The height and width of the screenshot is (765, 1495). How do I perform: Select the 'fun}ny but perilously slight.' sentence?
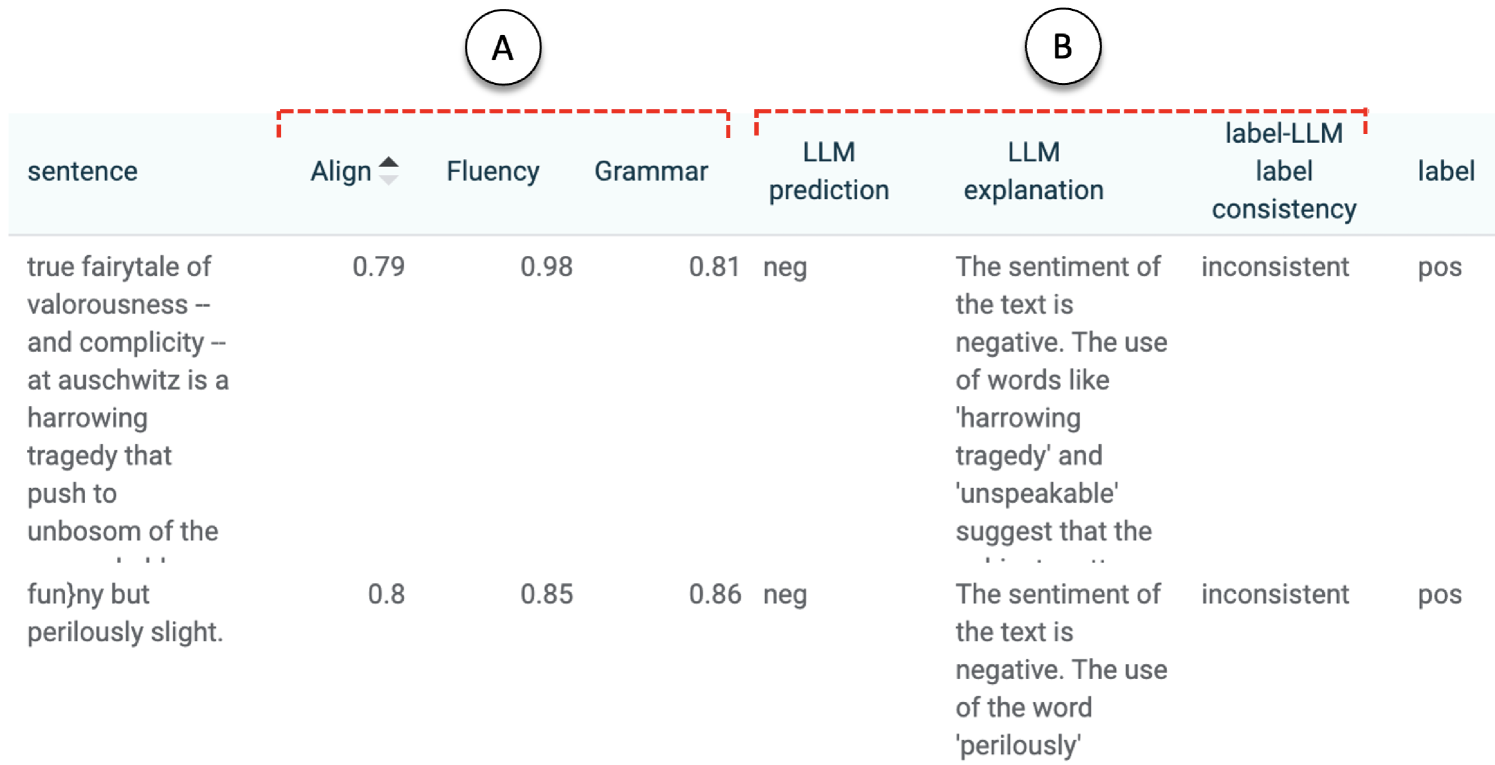tap(125, 613)
